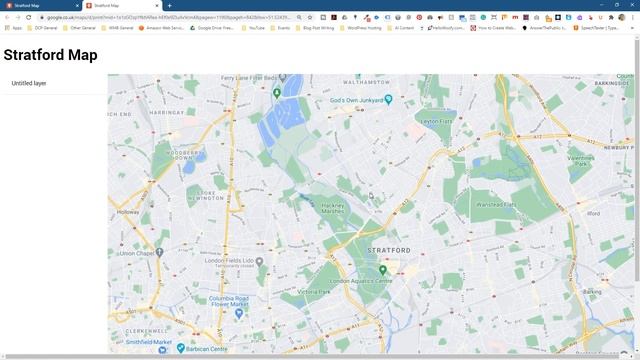640x360 pixels.
Task: Click the red Pinterest extension icon
Action: point(419,18)
